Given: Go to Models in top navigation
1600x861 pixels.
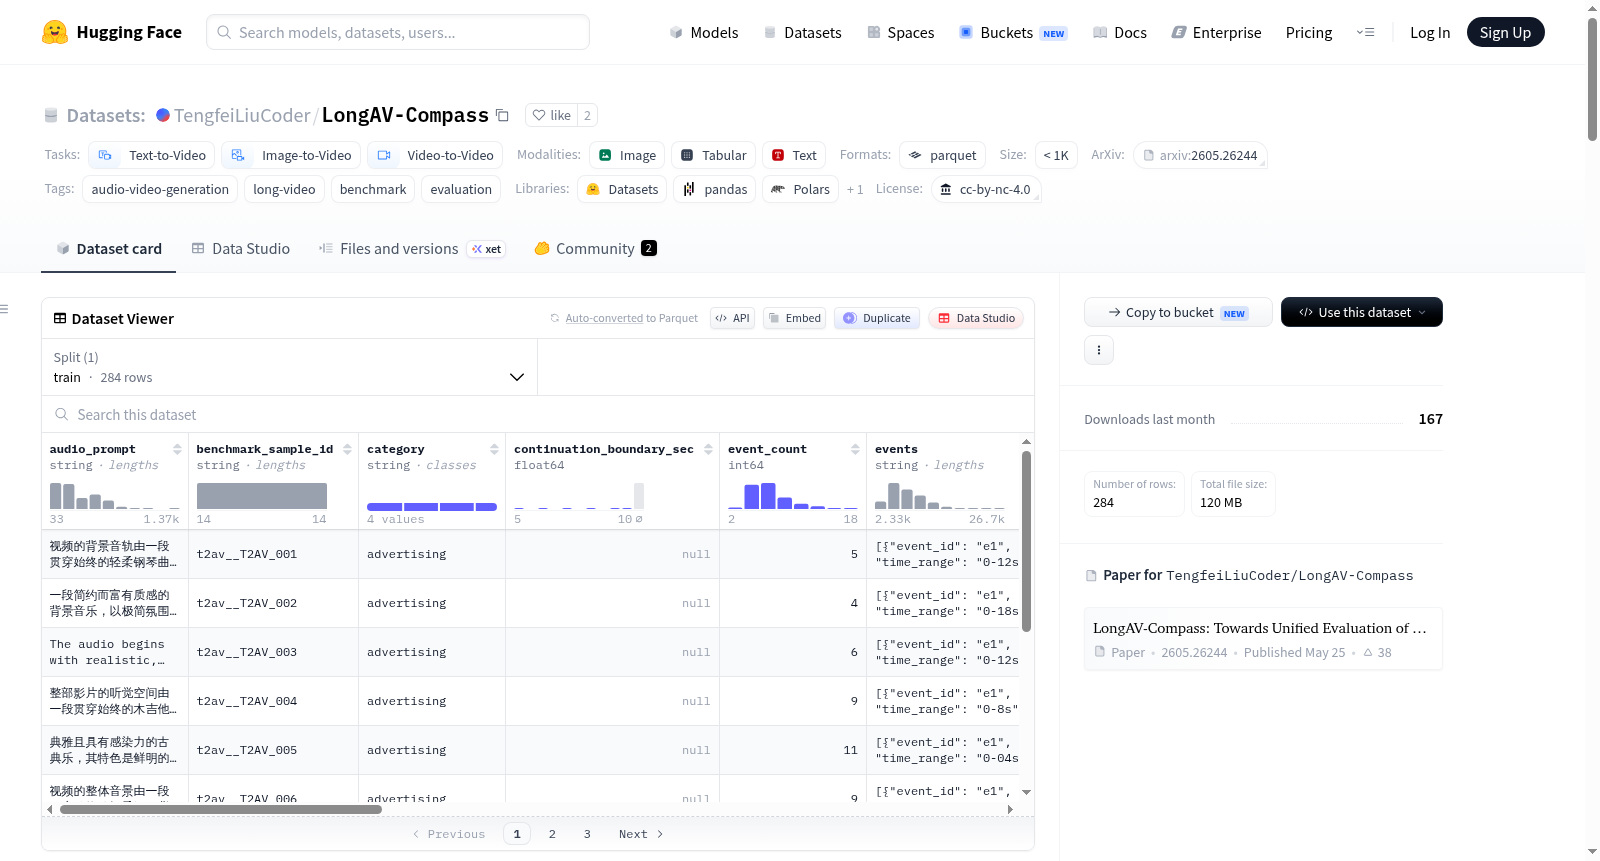Looking at the screenshot, I should pyautogui.click(x=704, y=32).
